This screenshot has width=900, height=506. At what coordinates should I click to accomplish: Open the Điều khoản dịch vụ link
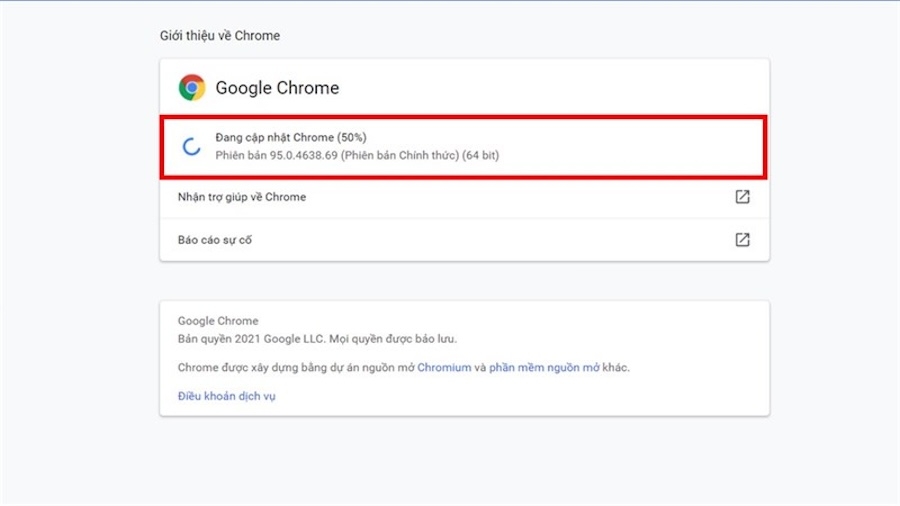tap(227, 396)
